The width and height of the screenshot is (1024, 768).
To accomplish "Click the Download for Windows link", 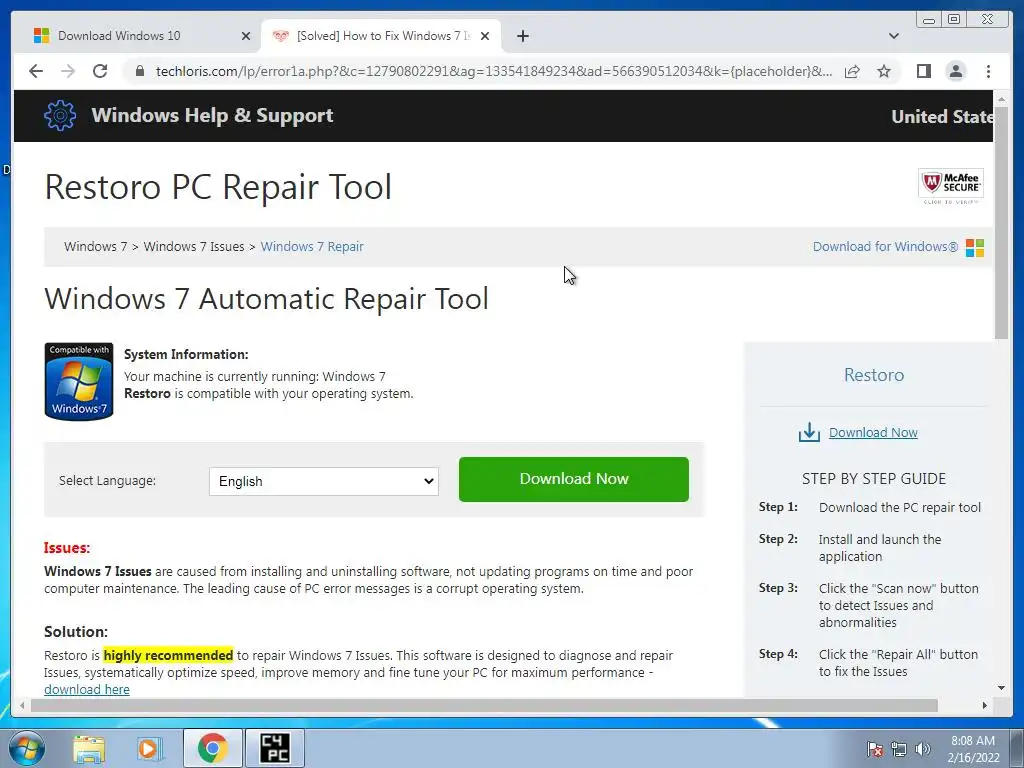I will tap(885, 247).
